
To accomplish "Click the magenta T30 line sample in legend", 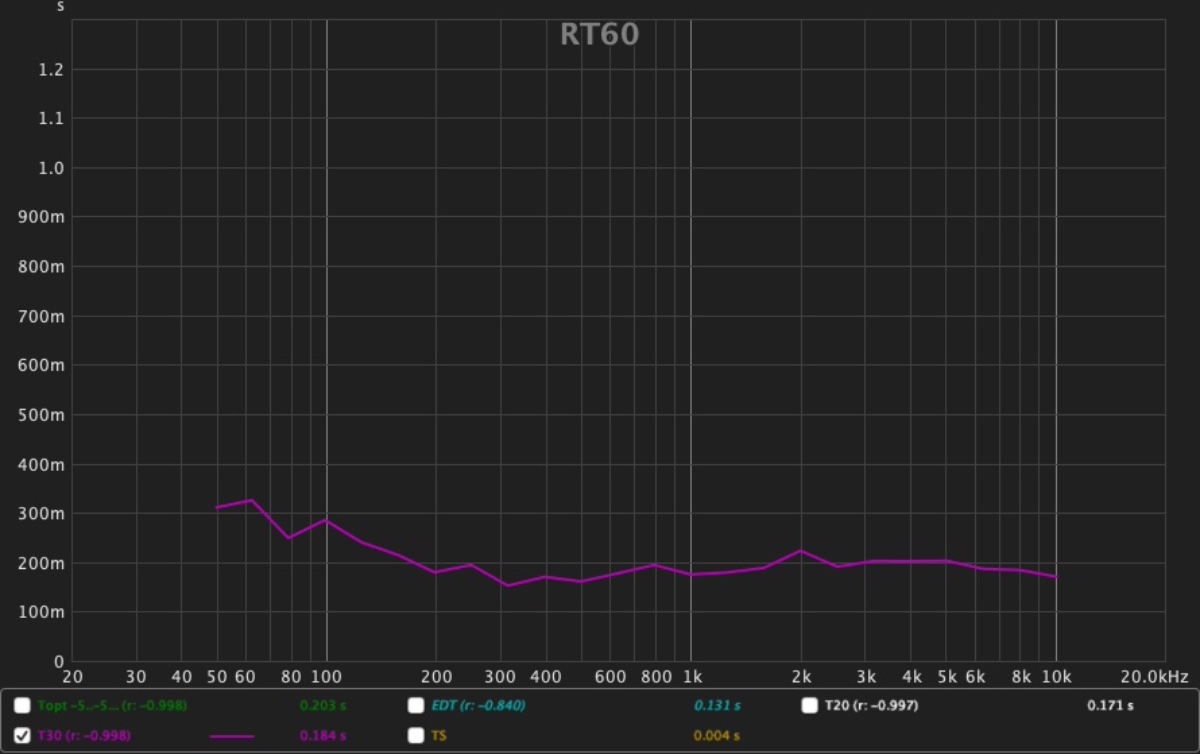I will [x=232, y=737].
